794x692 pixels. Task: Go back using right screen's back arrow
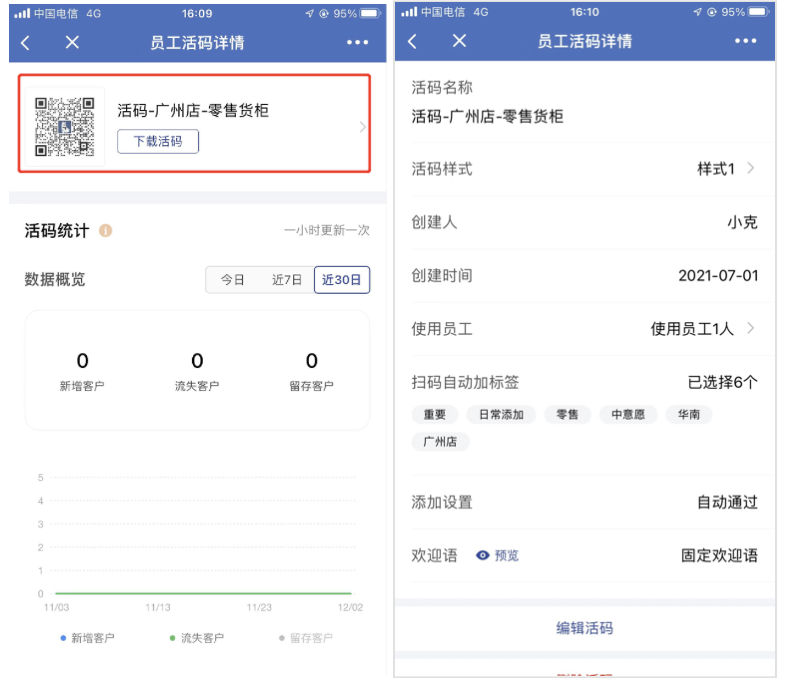(413, 41)
